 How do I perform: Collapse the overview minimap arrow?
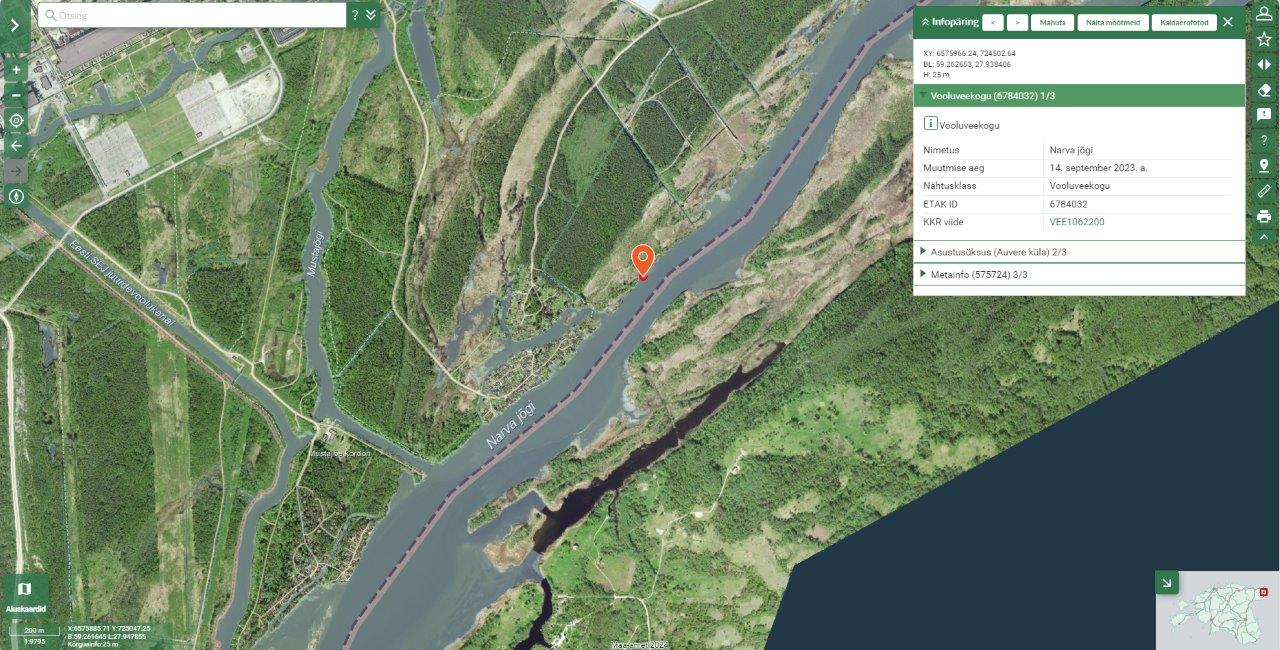[1167, 582]
